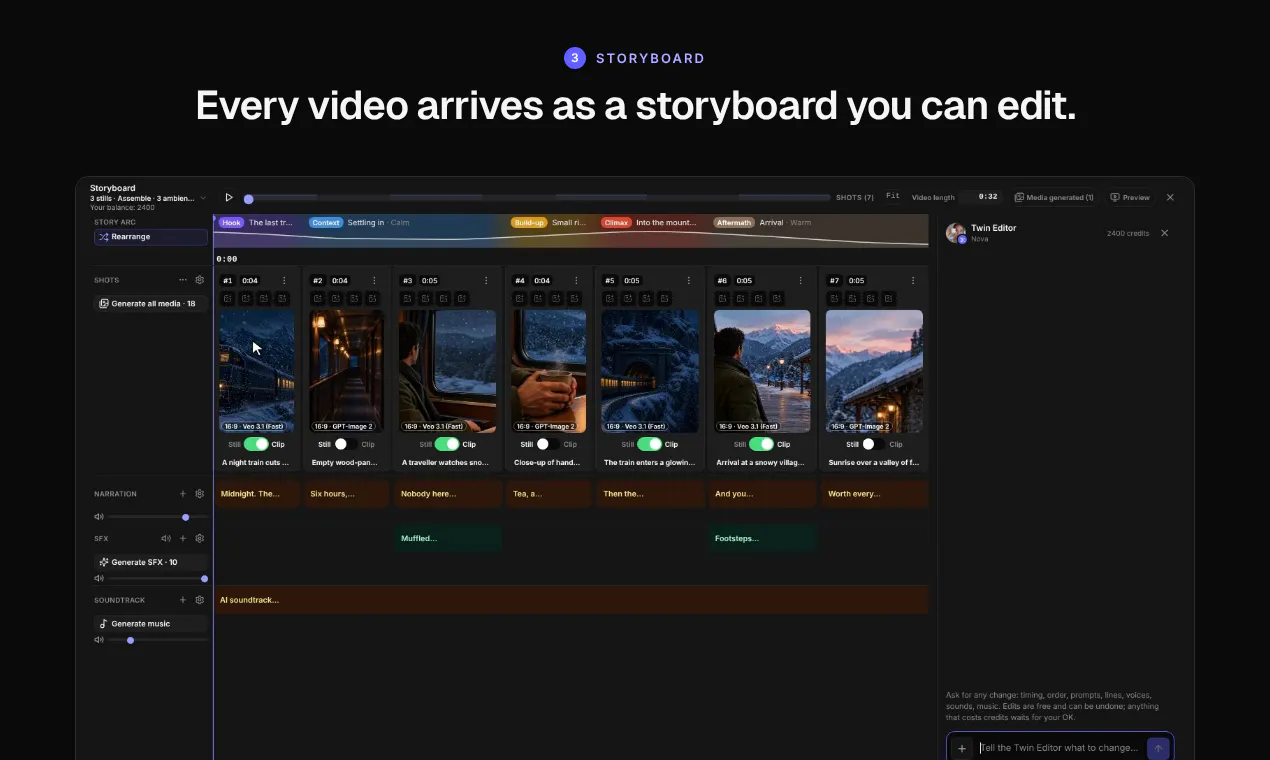Select the 'Muffled...' SFX clip
1270x760 pixels.
448,538
